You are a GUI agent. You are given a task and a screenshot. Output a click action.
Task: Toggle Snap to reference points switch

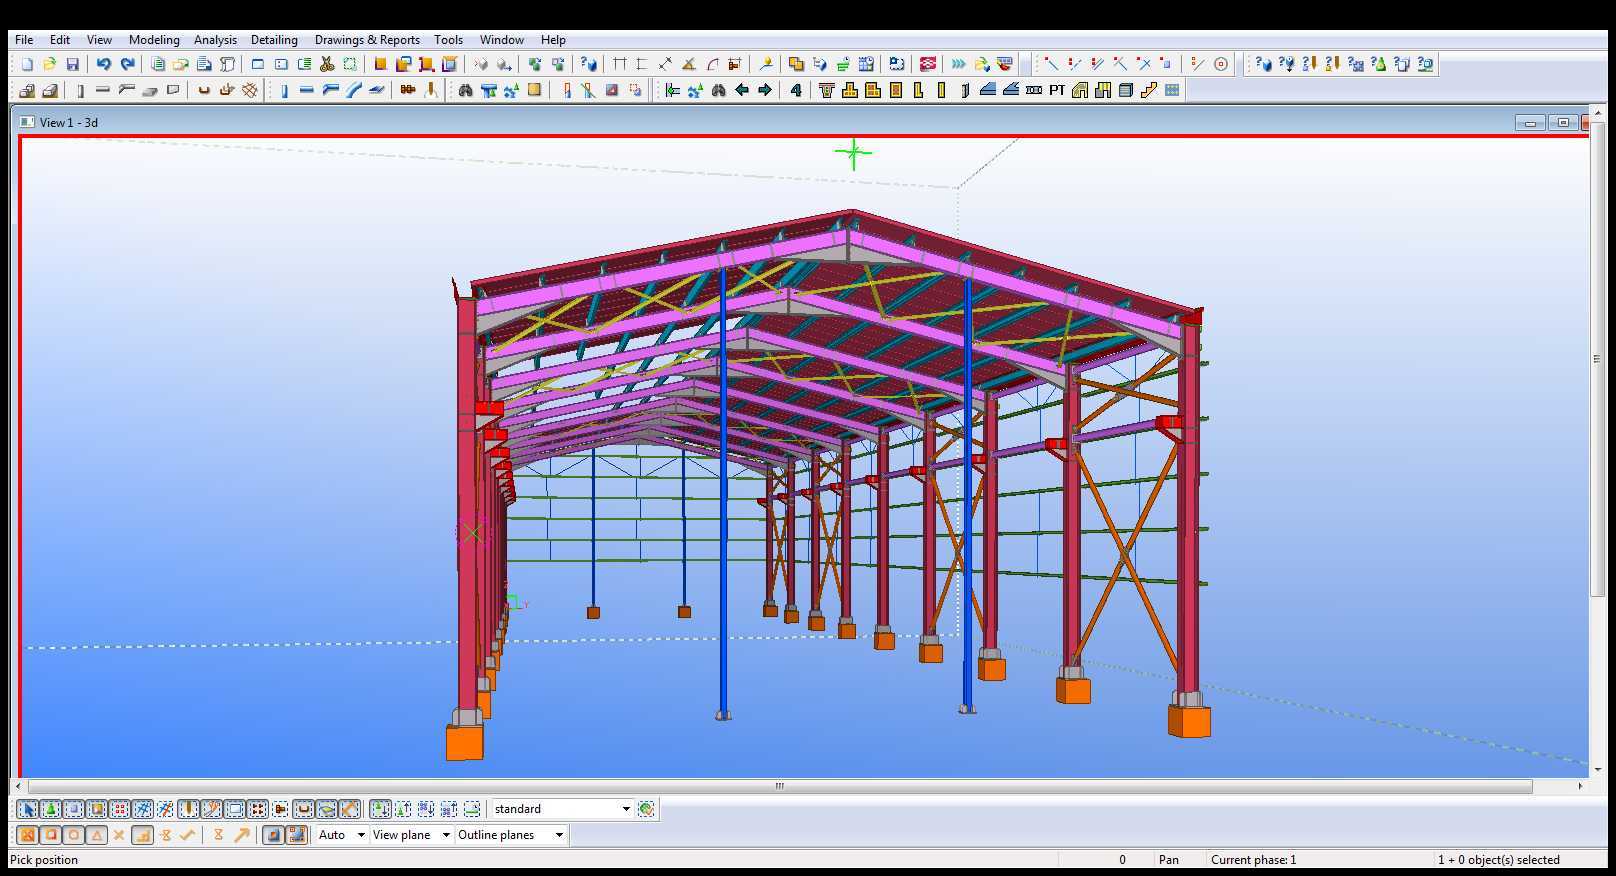pyautogui.click(x=273, y=835)
